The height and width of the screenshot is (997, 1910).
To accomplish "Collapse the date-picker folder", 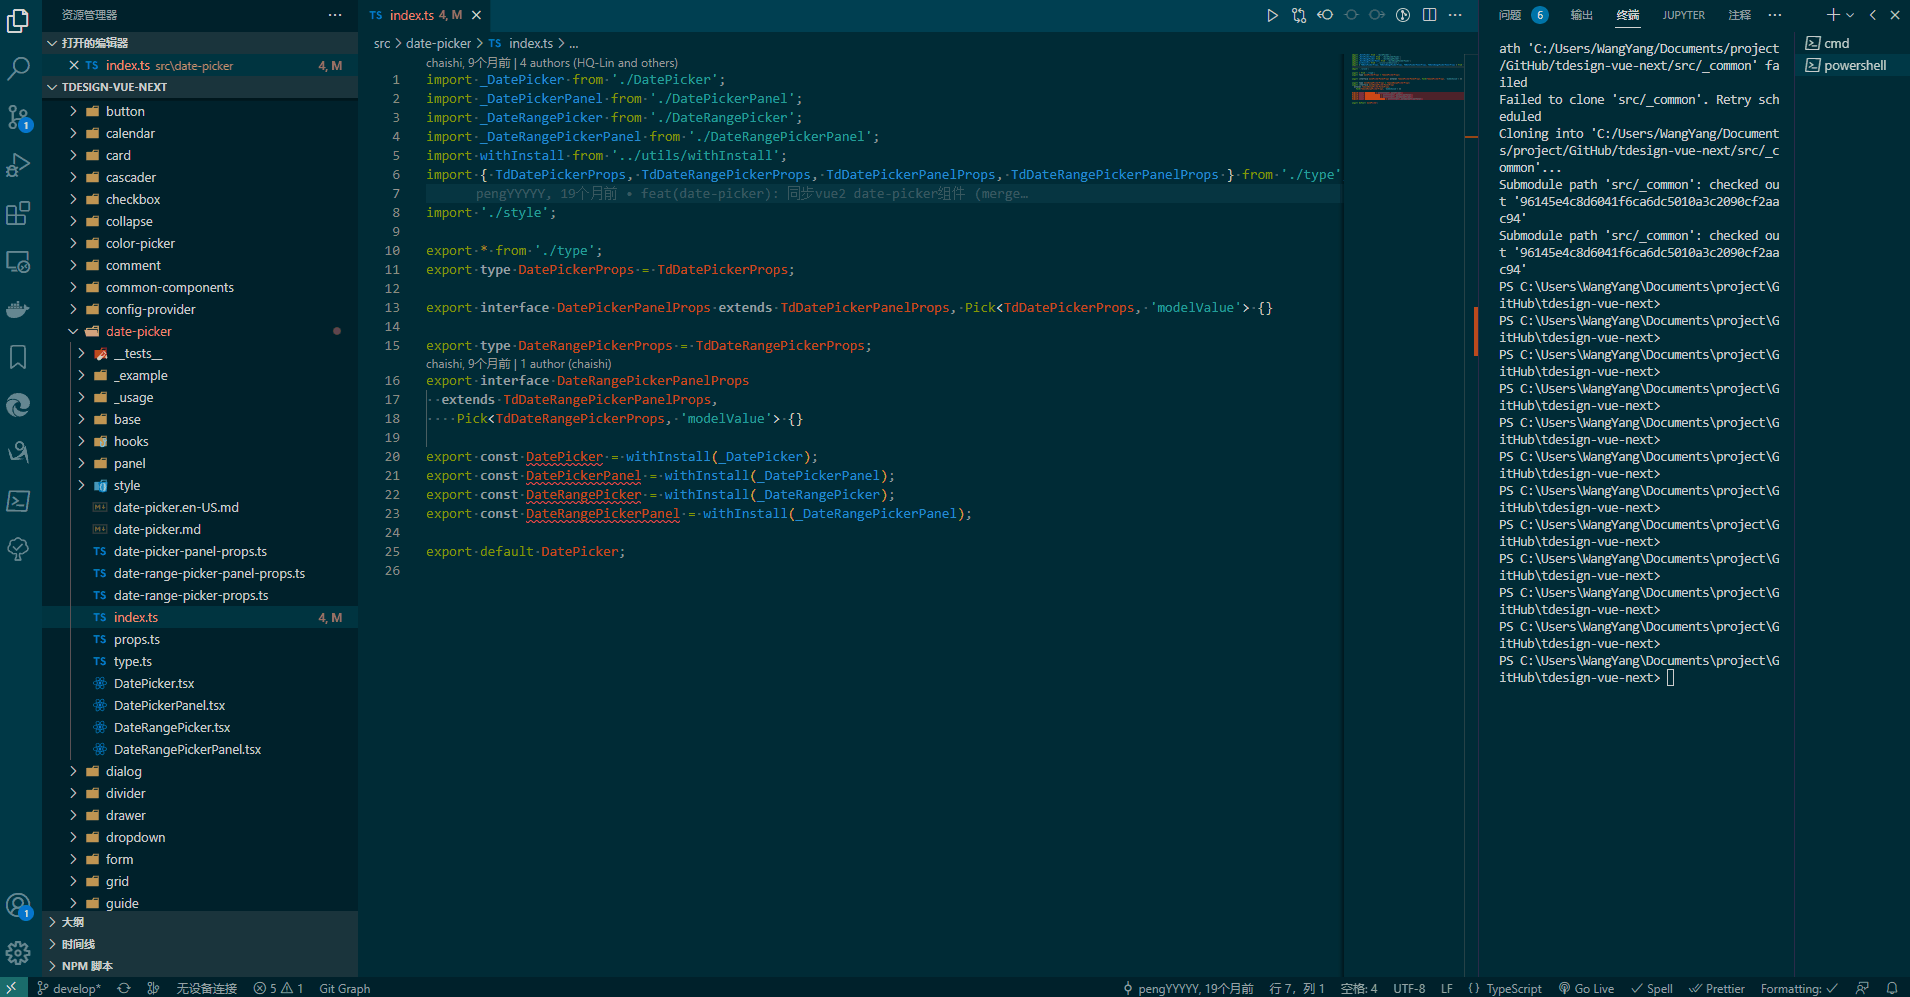I will [138, 331].
